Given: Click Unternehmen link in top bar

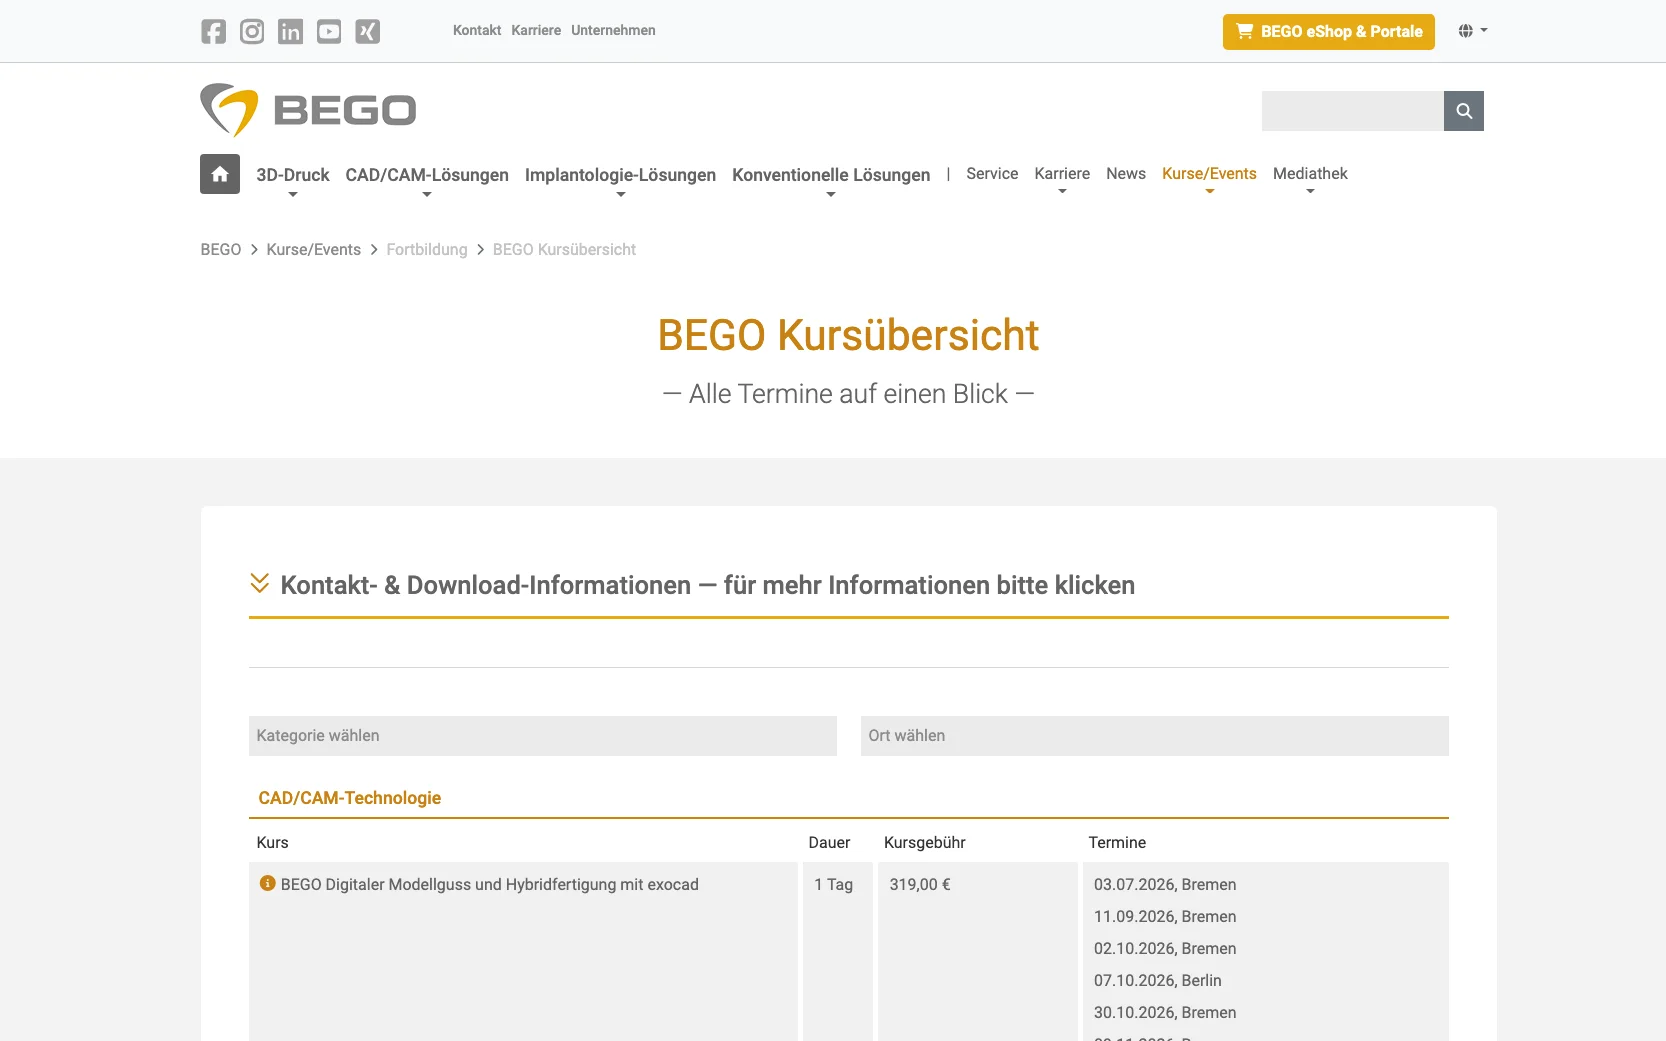Looking at the screenshot, I should pos(613,30).
